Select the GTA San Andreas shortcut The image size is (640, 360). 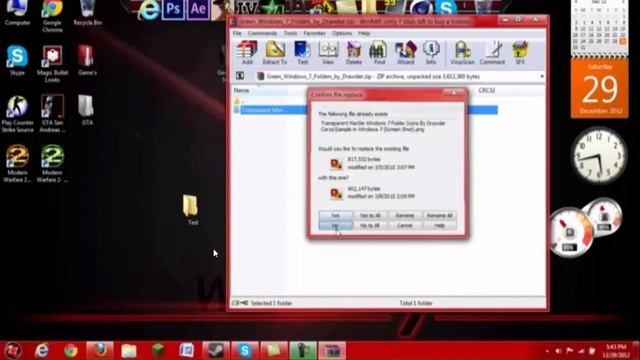(52, 114)
